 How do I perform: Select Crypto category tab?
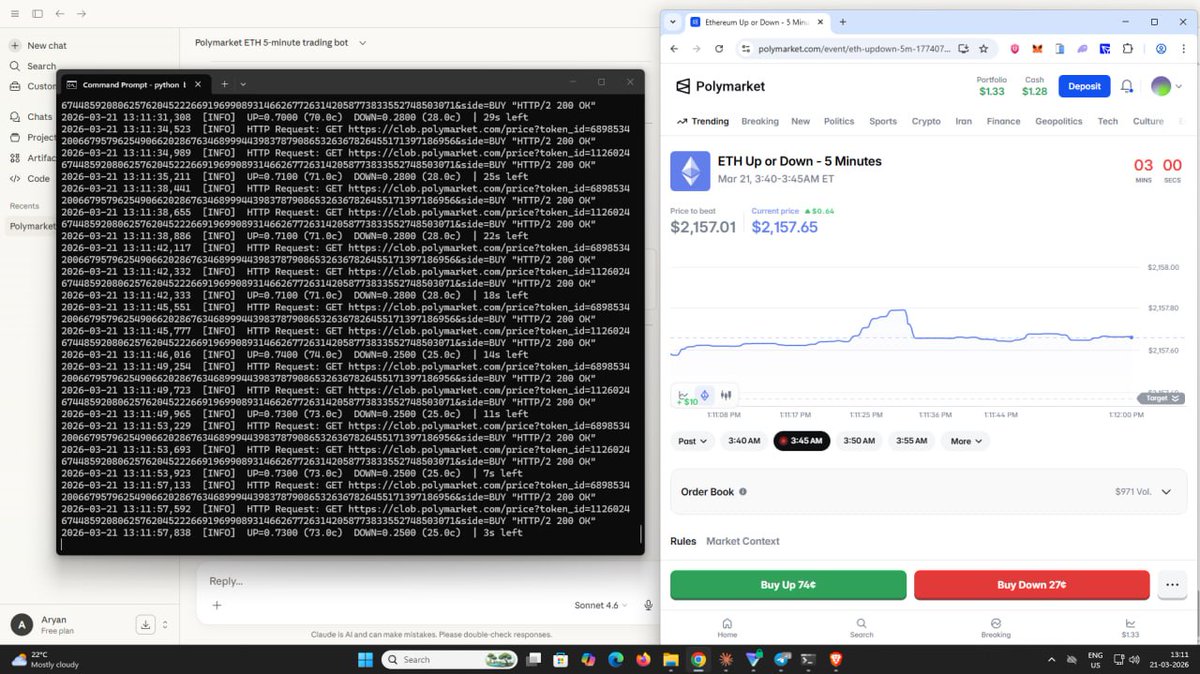pos(926,121)
